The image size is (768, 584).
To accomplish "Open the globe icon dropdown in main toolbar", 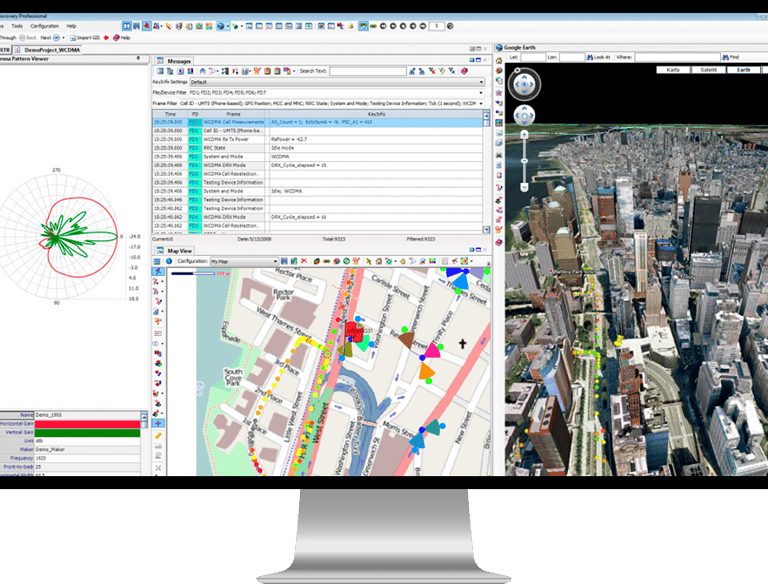I will coord(228,26).
